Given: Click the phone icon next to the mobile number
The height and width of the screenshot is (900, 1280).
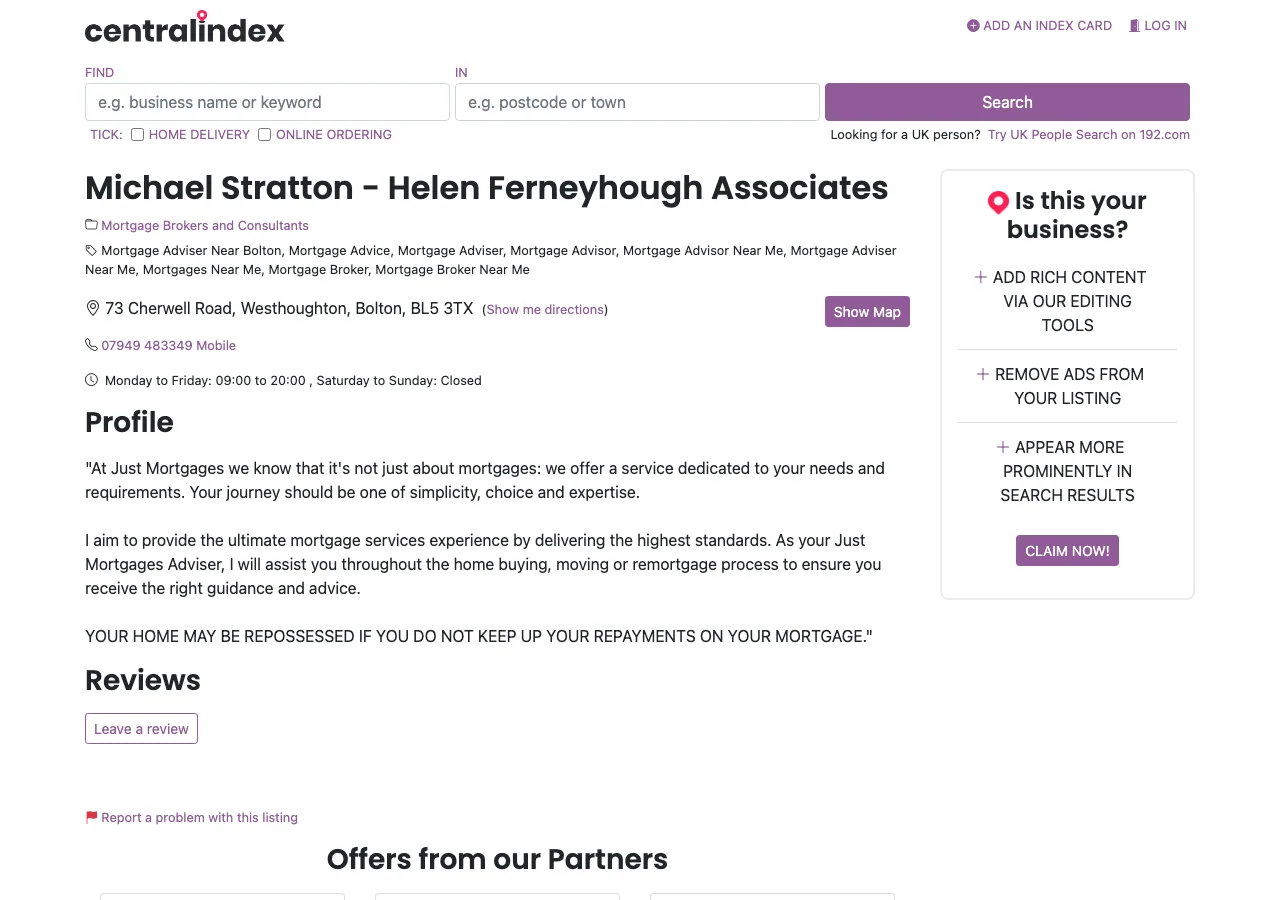Looking at the screenshot, I should pyautogui.click(x=91, y=344).
